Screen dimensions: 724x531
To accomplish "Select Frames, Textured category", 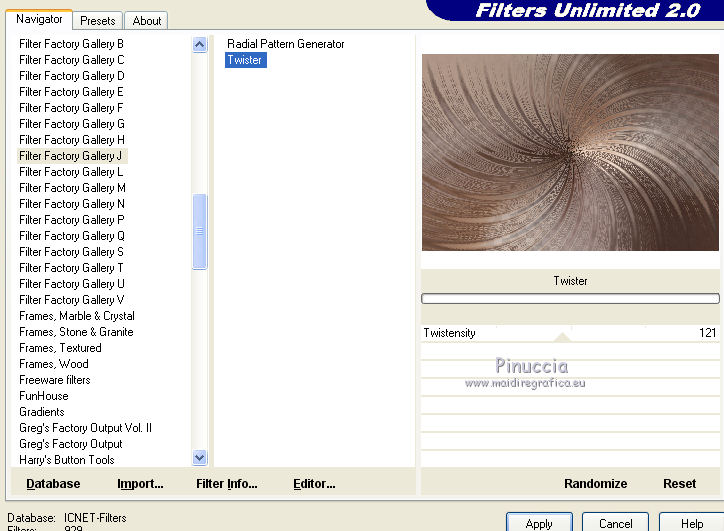I will point(60,348).
